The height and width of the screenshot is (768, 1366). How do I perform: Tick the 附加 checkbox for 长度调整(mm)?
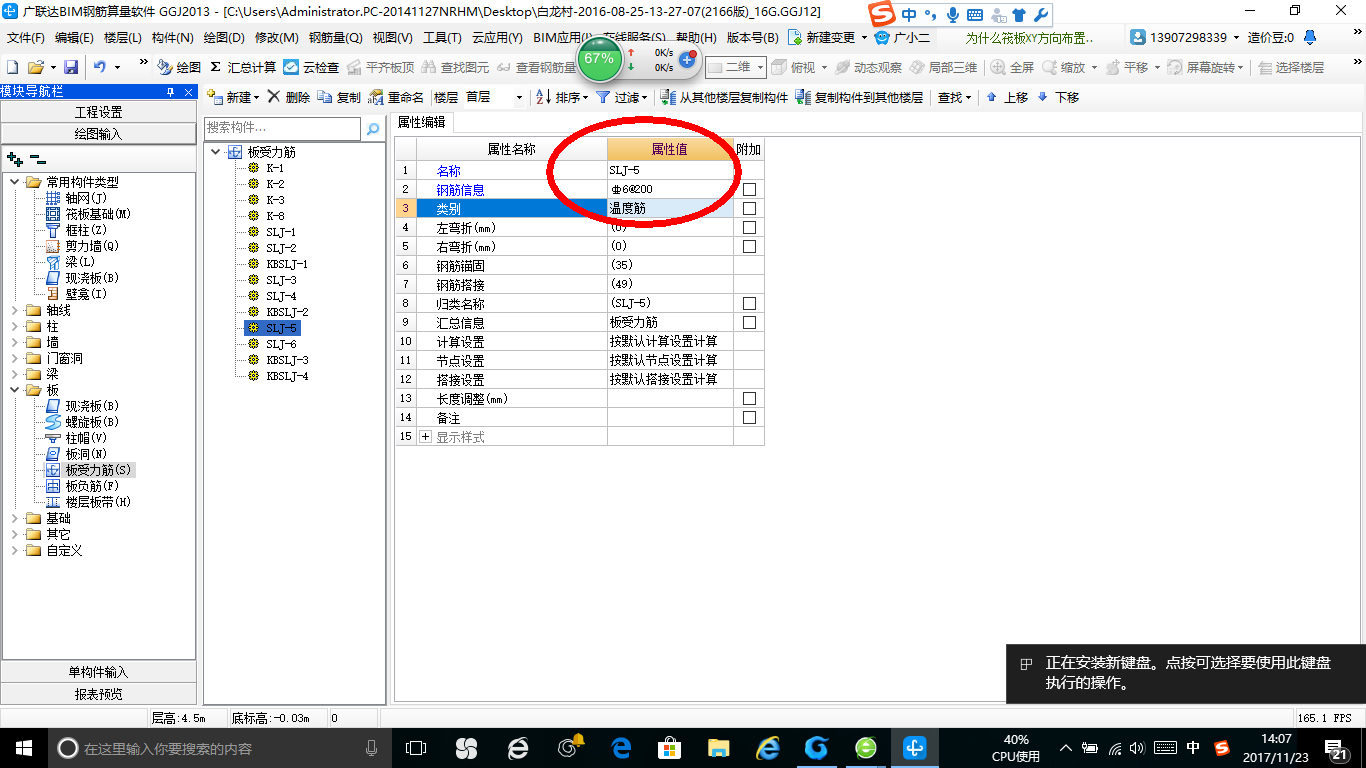749,398
